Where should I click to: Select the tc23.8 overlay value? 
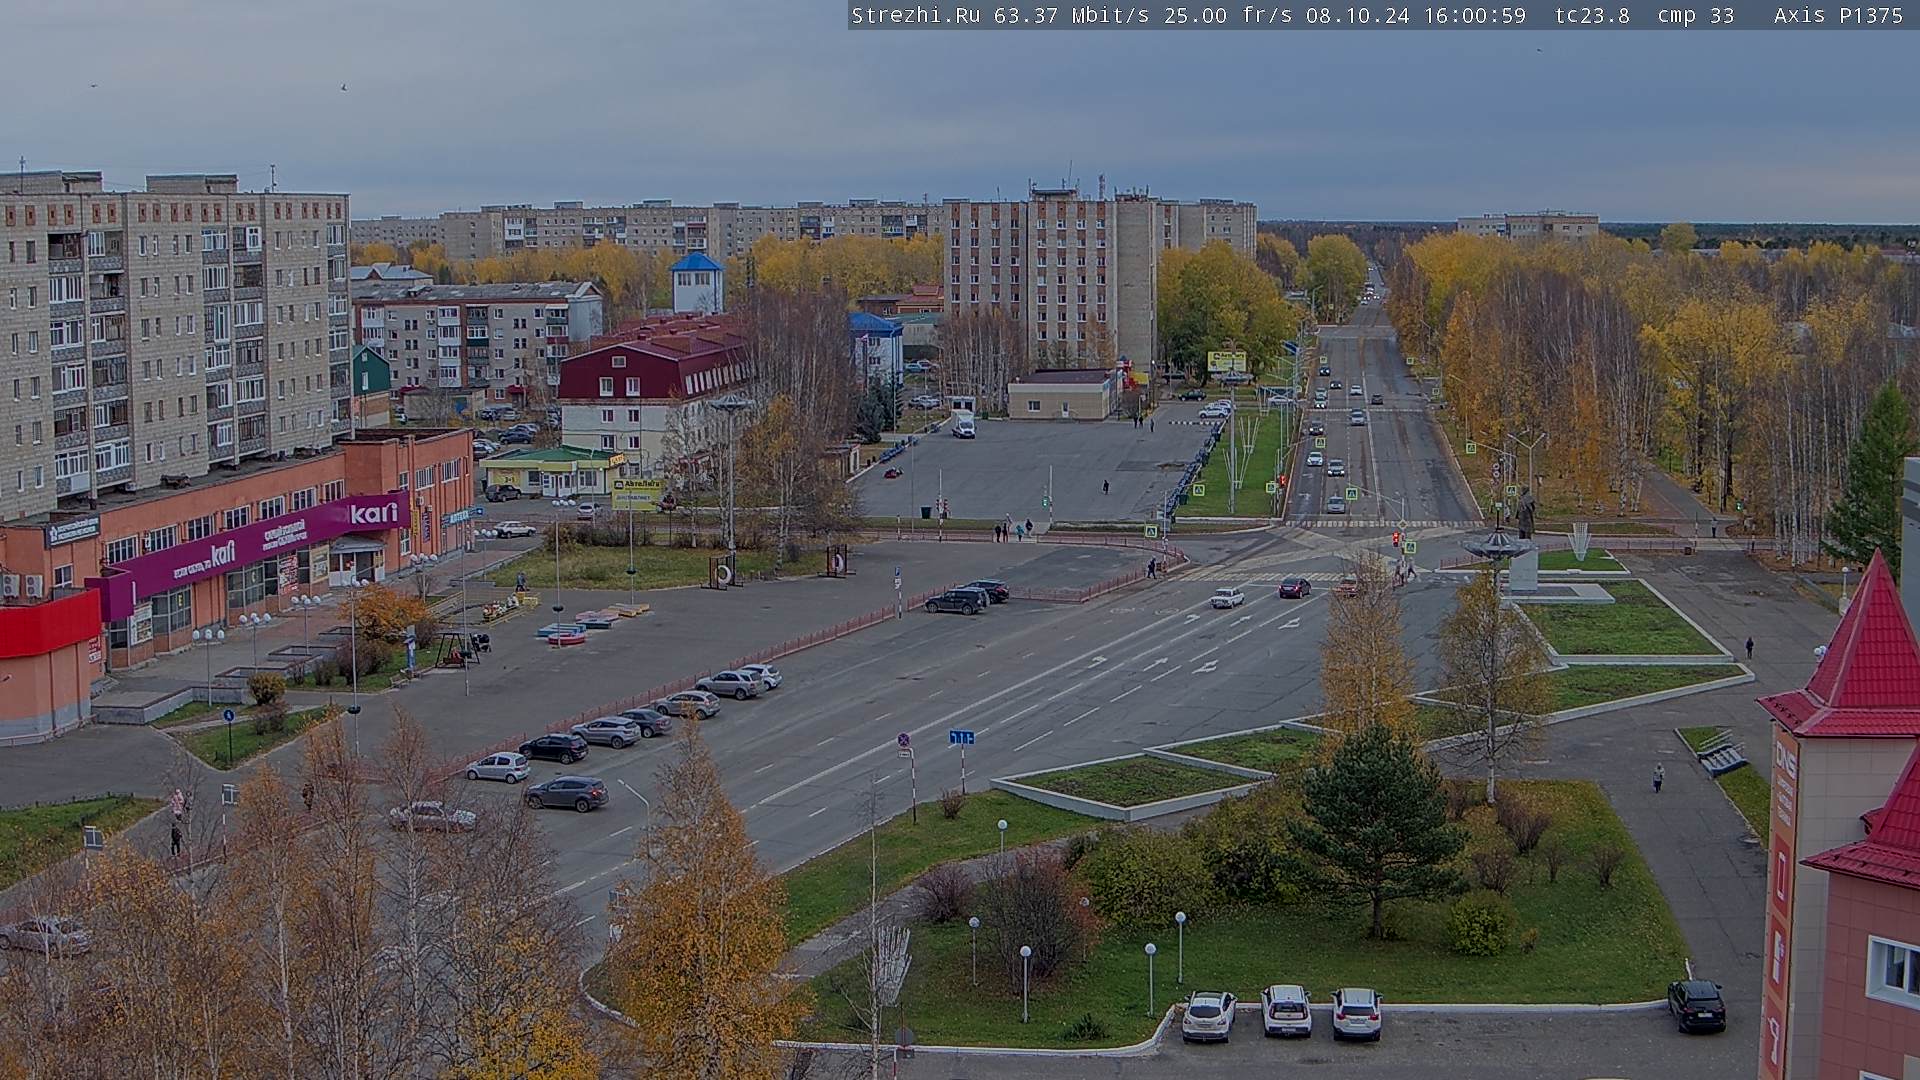[x=1592, y=15]
